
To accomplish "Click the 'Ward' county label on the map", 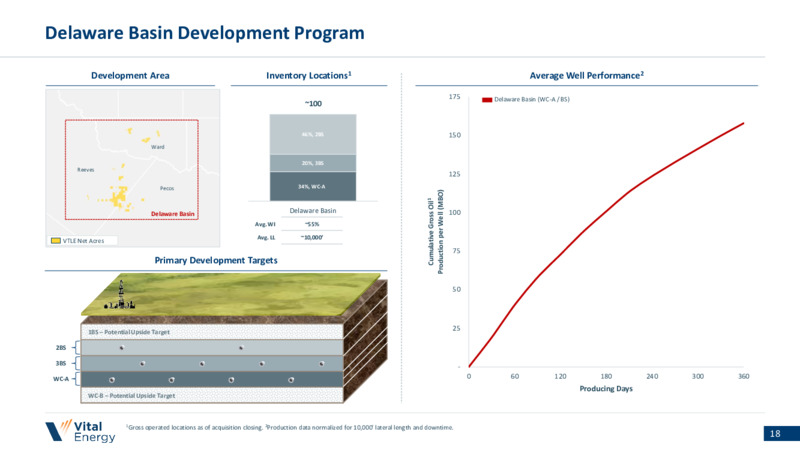I will coord(158,147).
